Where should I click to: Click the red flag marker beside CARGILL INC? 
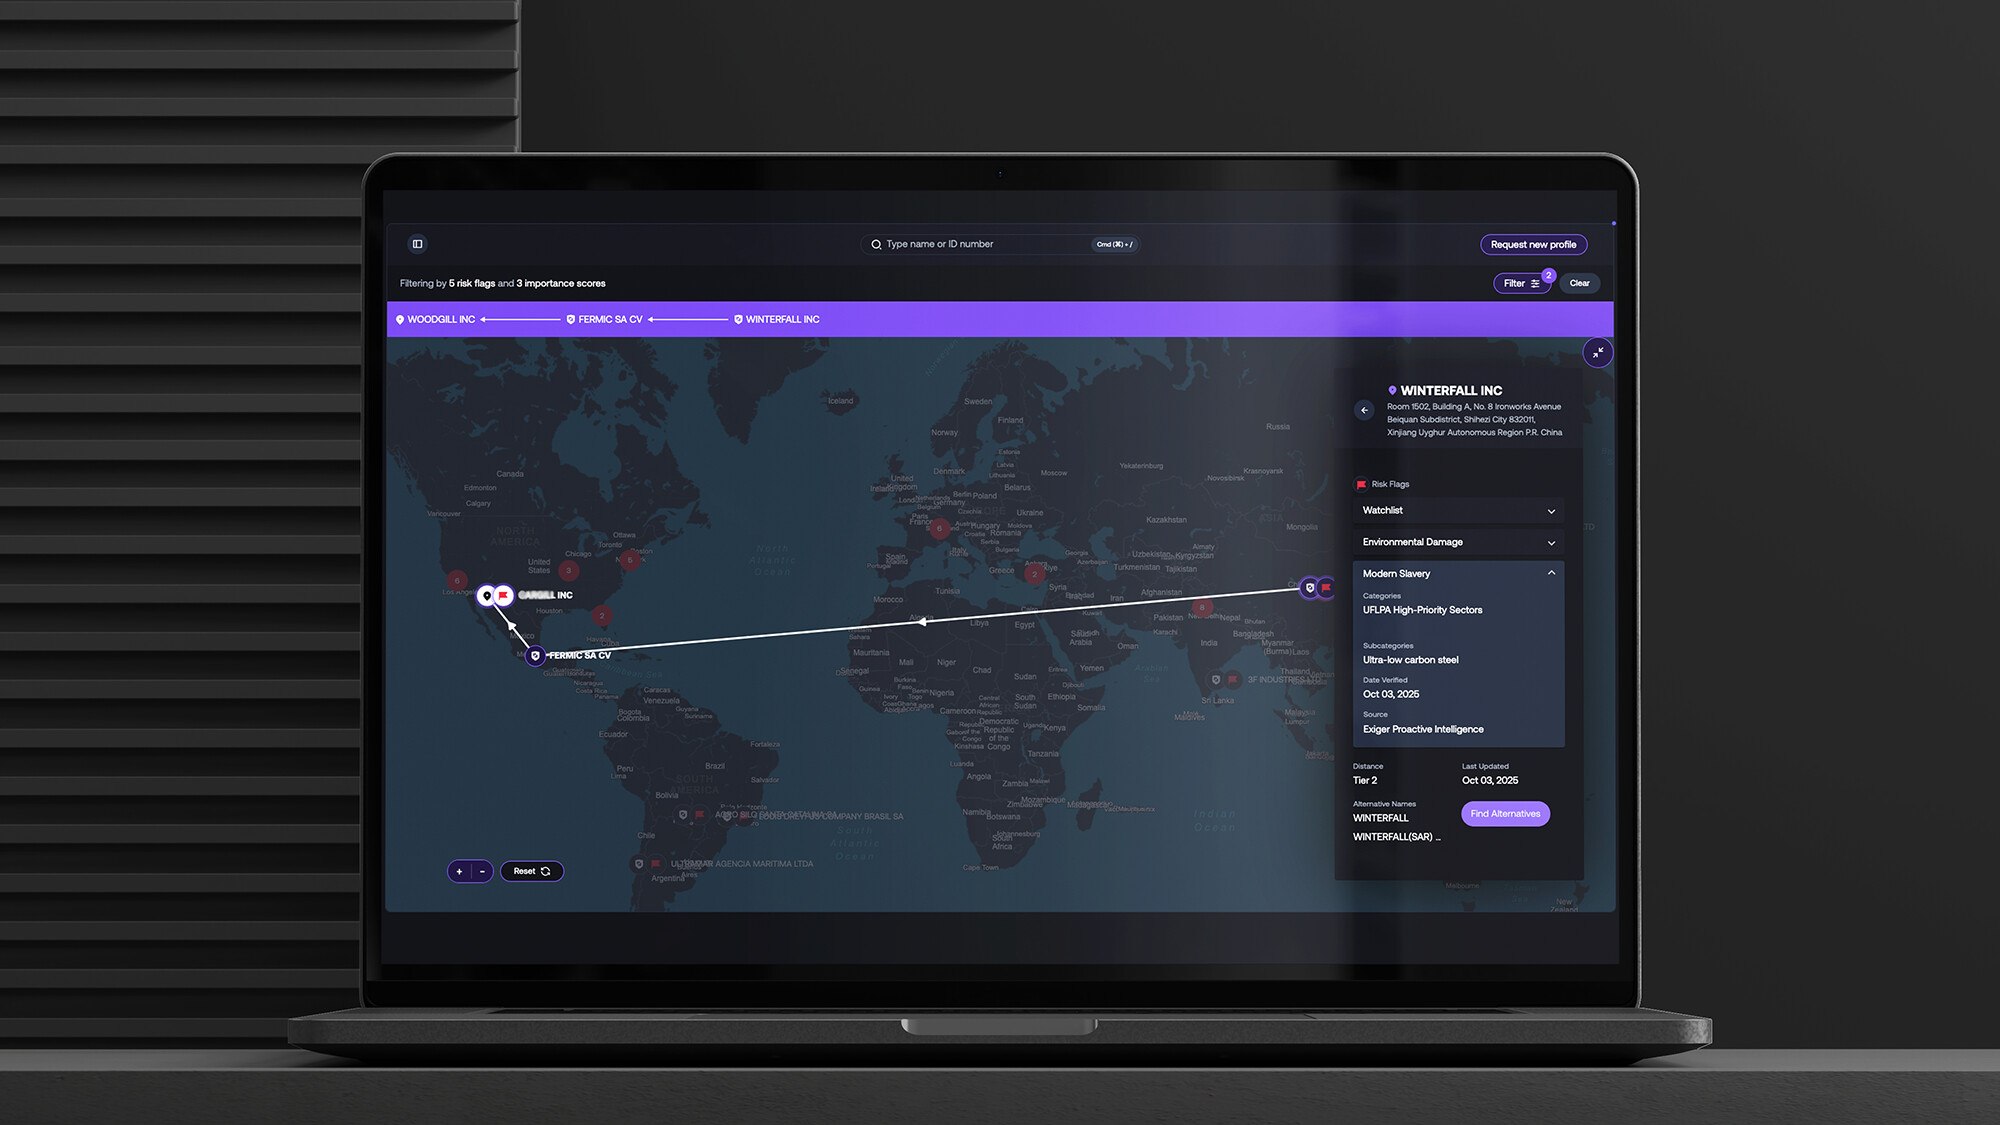point(504,596)
